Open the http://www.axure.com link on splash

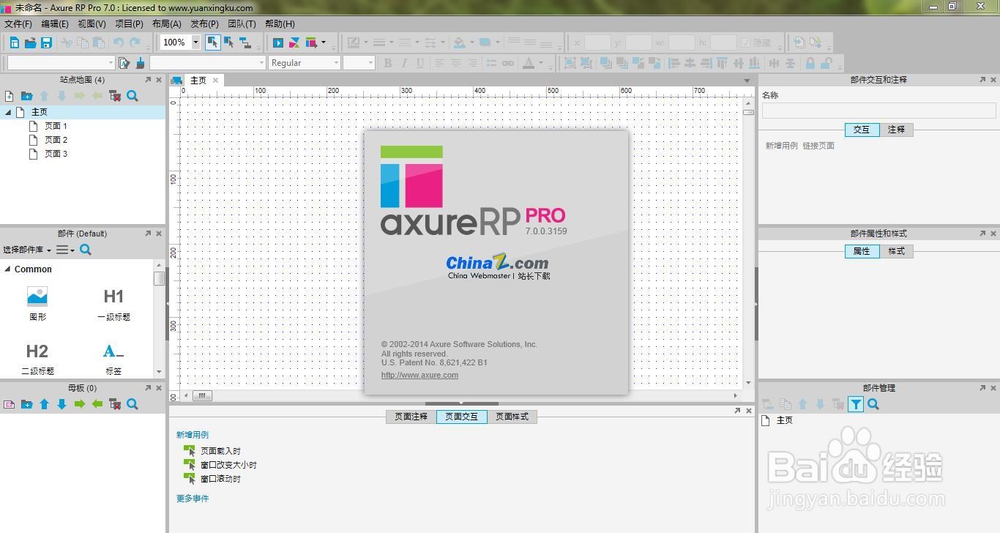point(420,375)
